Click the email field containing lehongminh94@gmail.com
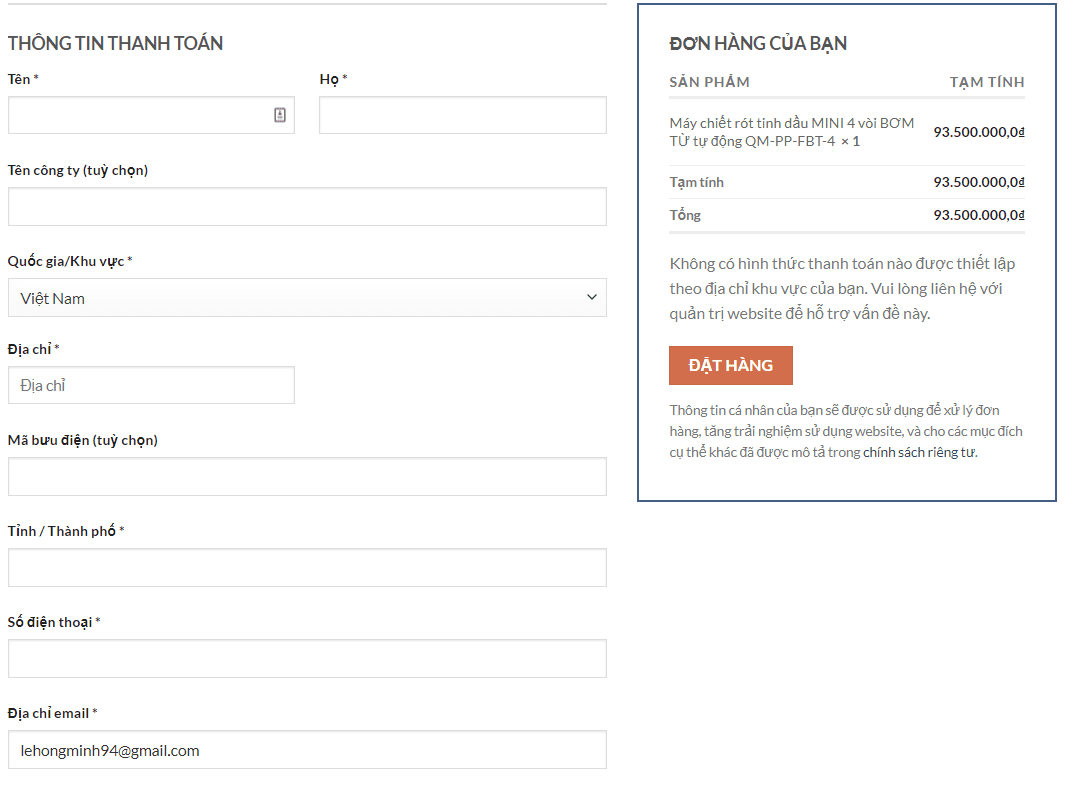This screenshot has width=1080, height=794. coord(307,750)
